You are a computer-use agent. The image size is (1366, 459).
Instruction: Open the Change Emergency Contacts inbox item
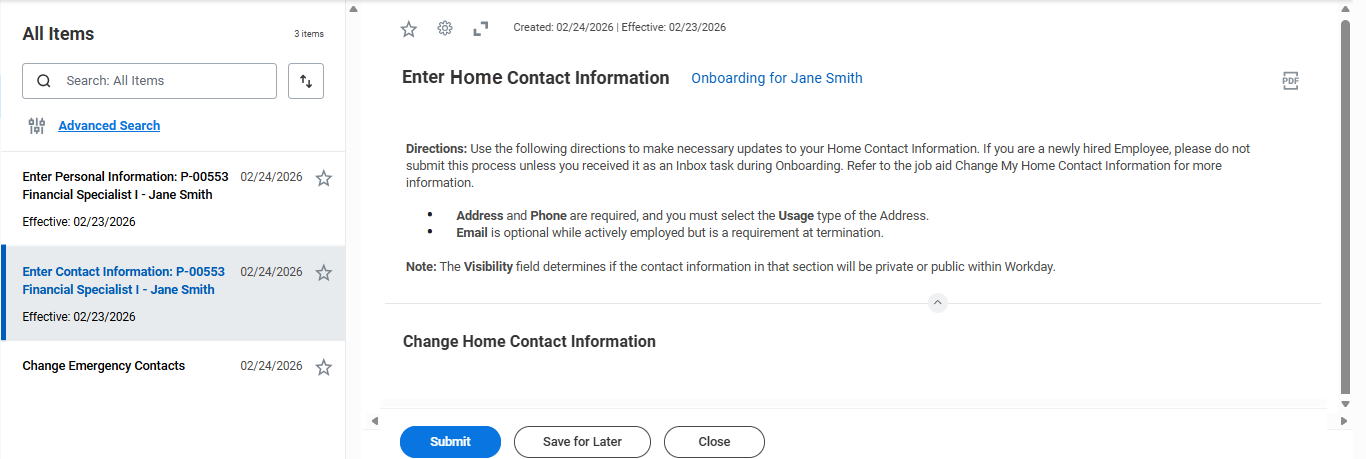pos(104,366)
